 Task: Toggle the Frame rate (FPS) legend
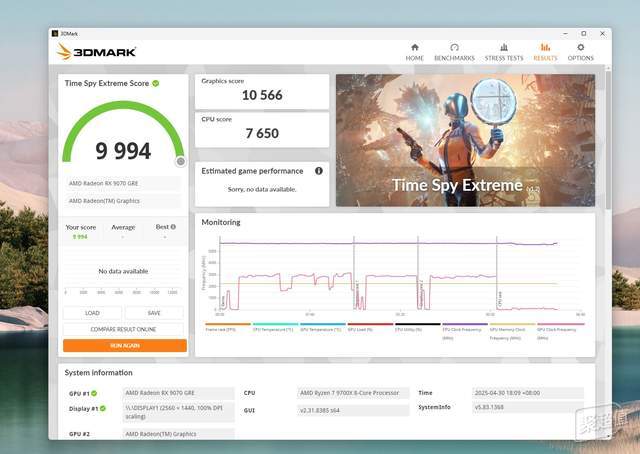pos(228,327)
